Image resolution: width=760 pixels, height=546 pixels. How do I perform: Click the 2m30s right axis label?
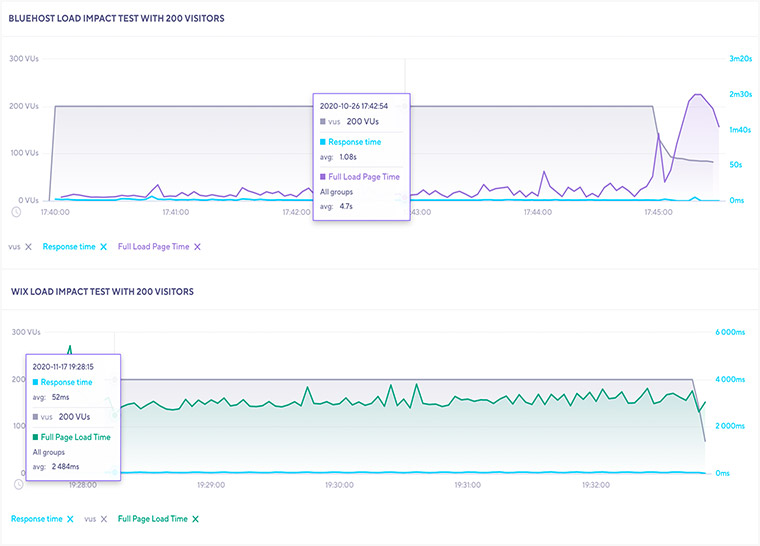(x=741, y=94)
